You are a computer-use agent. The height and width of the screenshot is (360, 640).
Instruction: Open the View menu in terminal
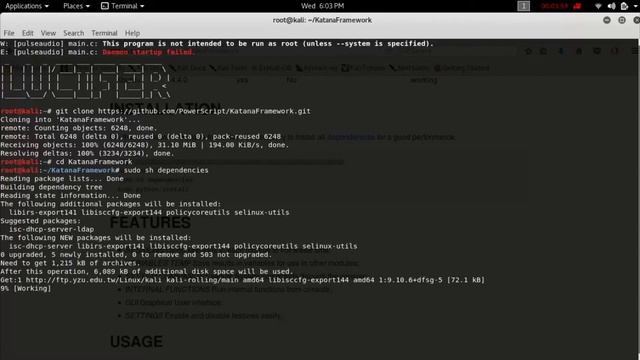(x=48, y=33)
